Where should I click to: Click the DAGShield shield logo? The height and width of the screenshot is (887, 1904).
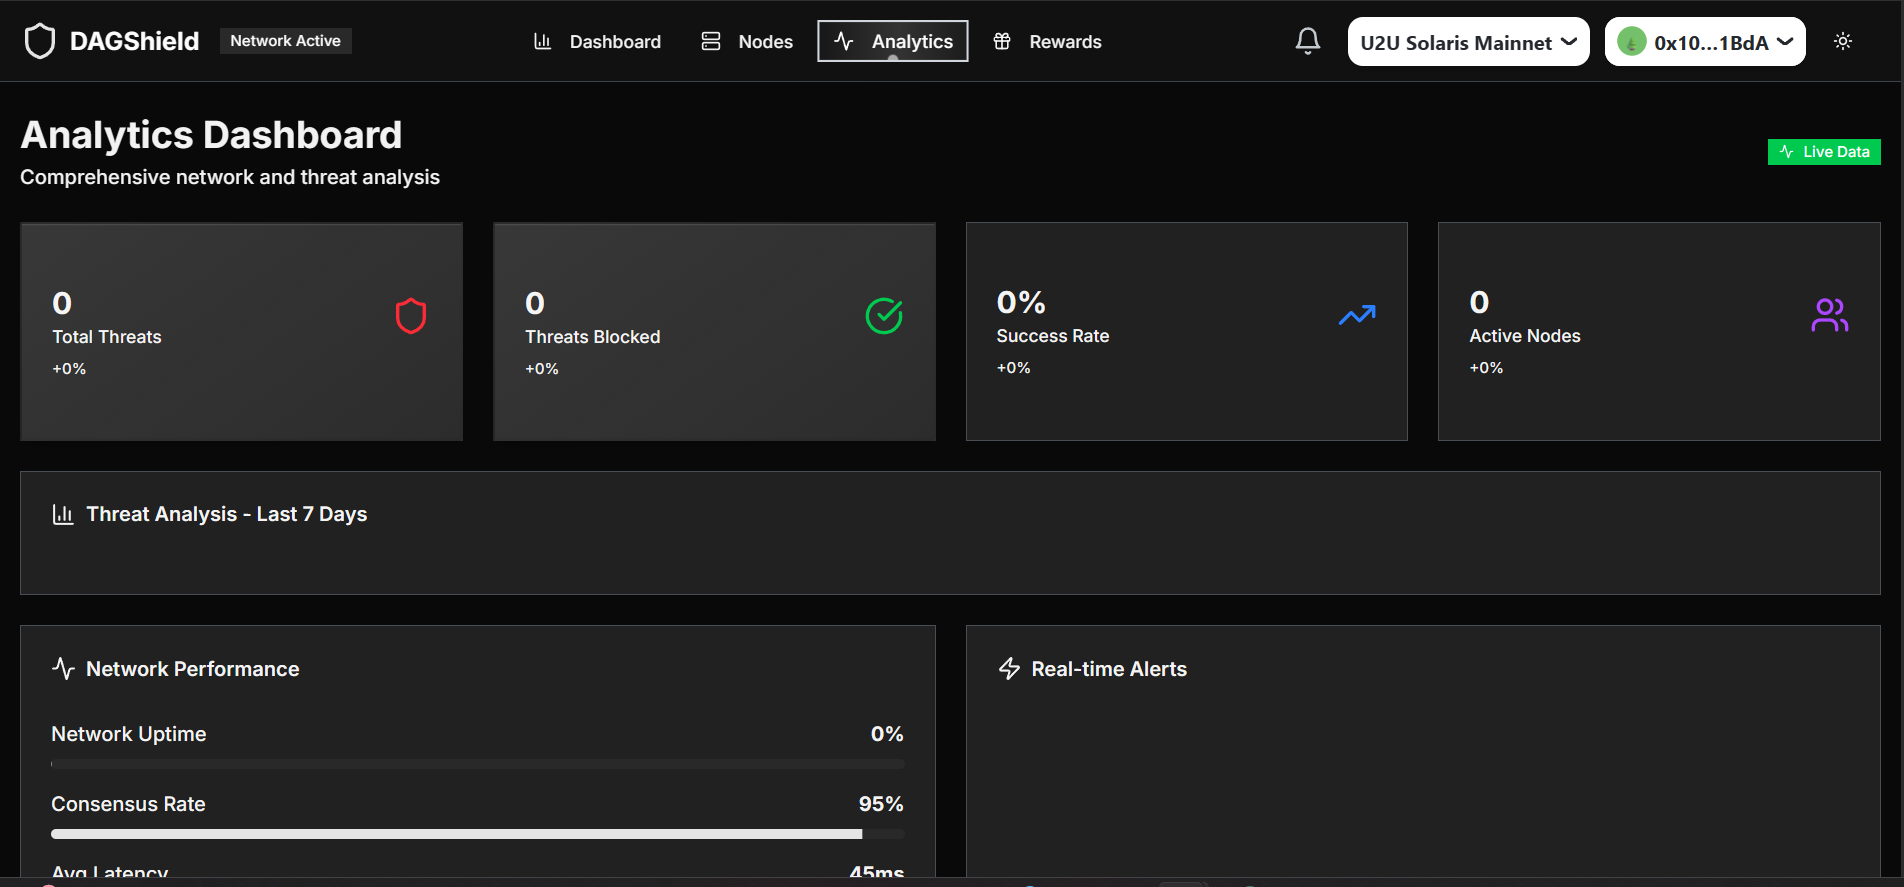40,41
